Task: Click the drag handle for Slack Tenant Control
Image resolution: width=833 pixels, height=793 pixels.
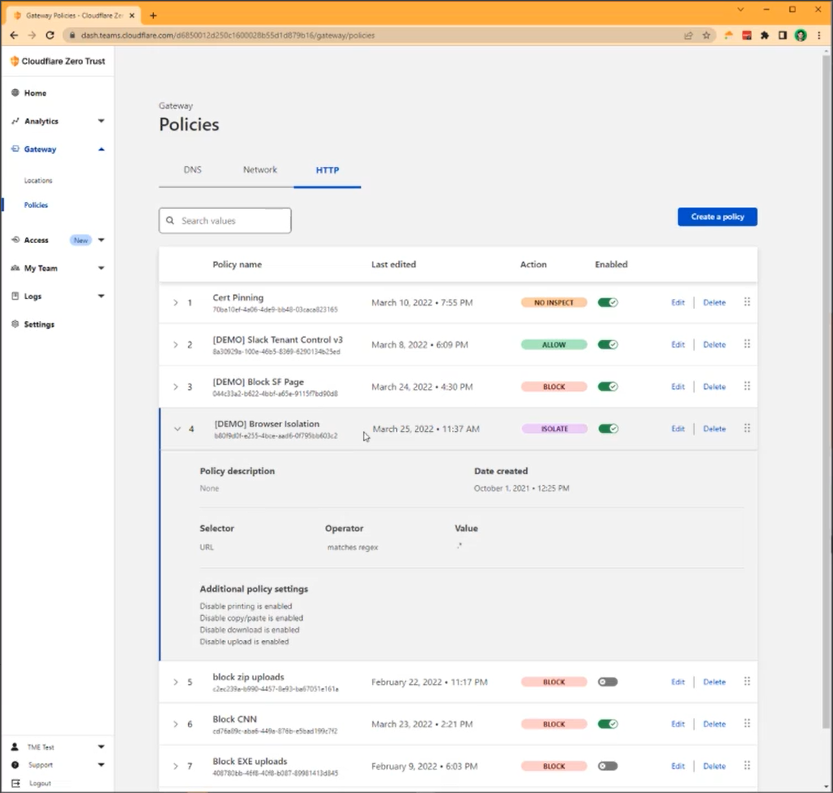Action: click(747, 344)
